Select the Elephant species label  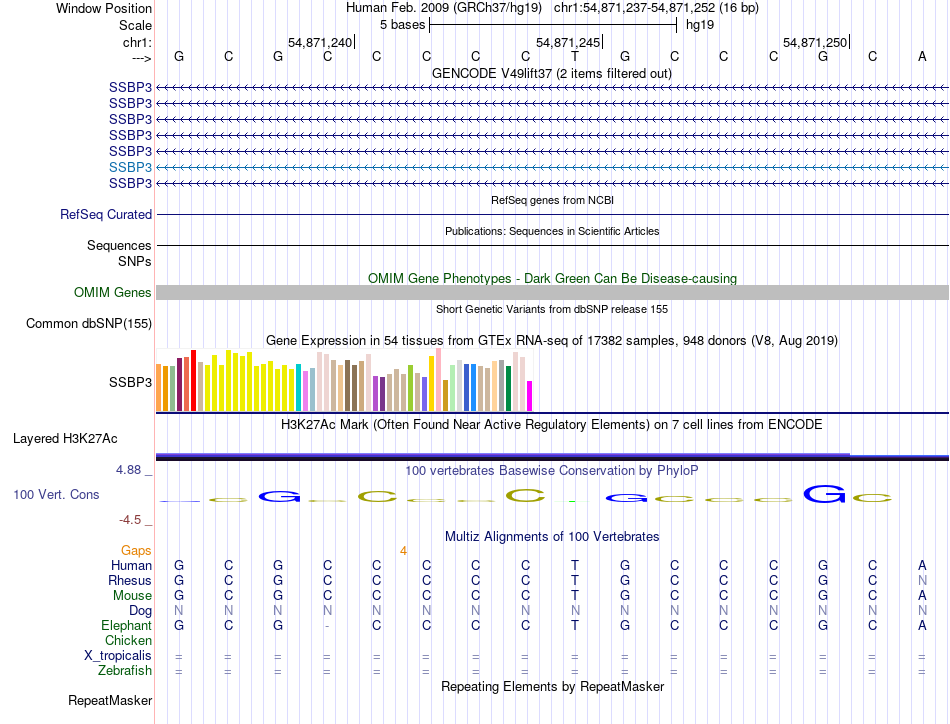126,625
